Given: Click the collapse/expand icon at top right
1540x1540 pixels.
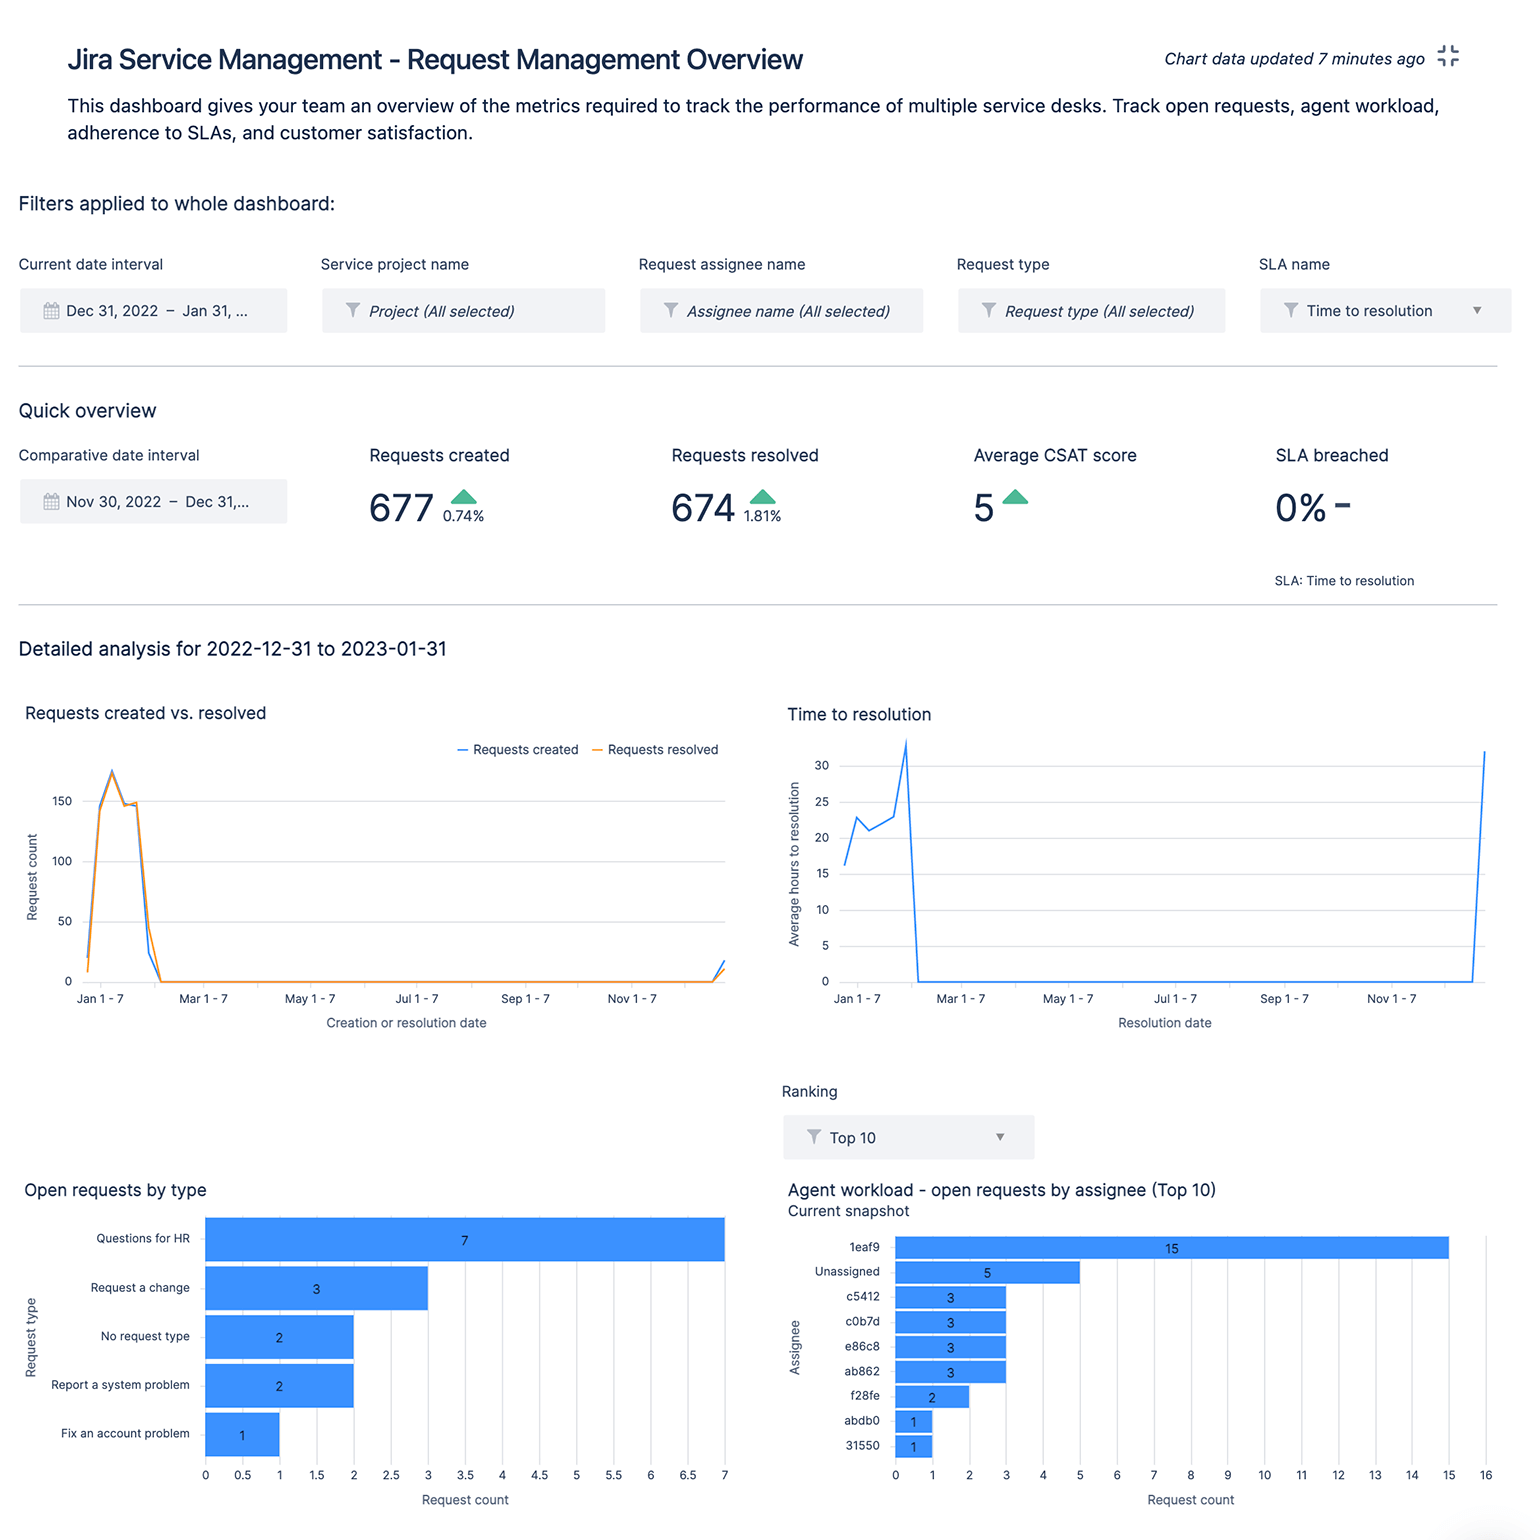Looking at the screenshot, I should click(x=1448, y=56).
